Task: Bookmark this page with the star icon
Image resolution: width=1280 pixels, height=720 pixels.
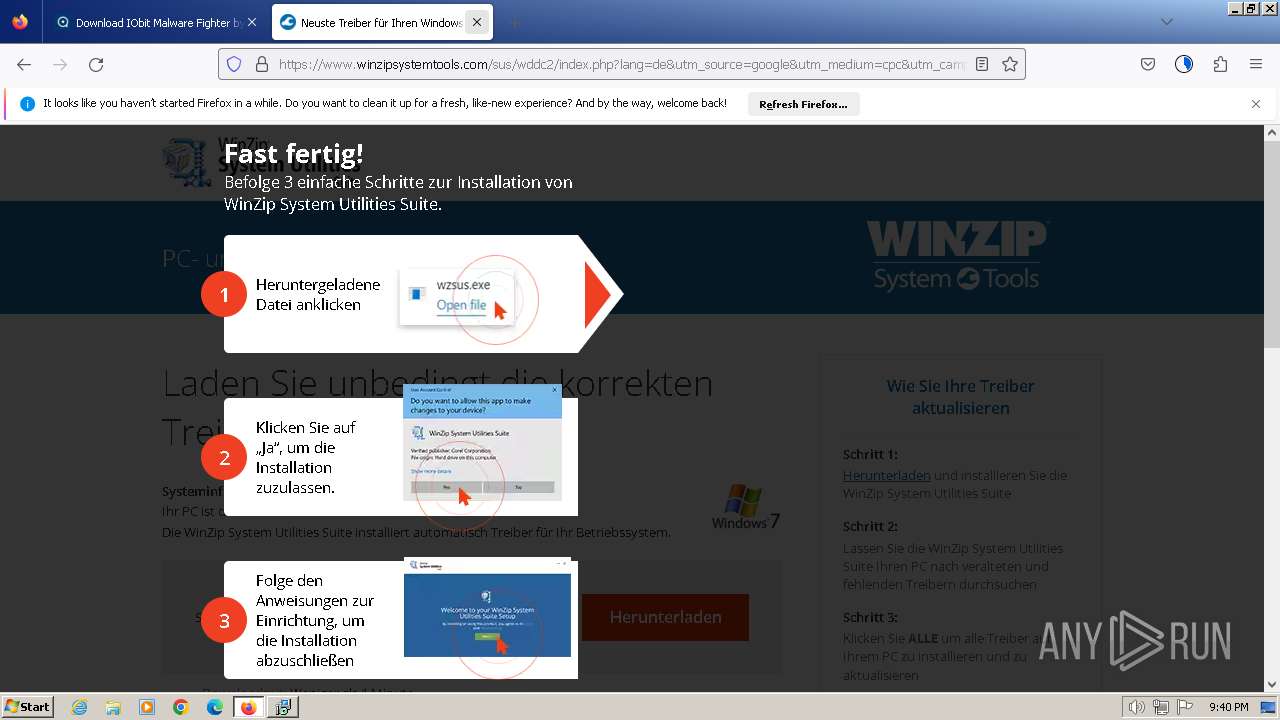Action: pos(1010,64)
